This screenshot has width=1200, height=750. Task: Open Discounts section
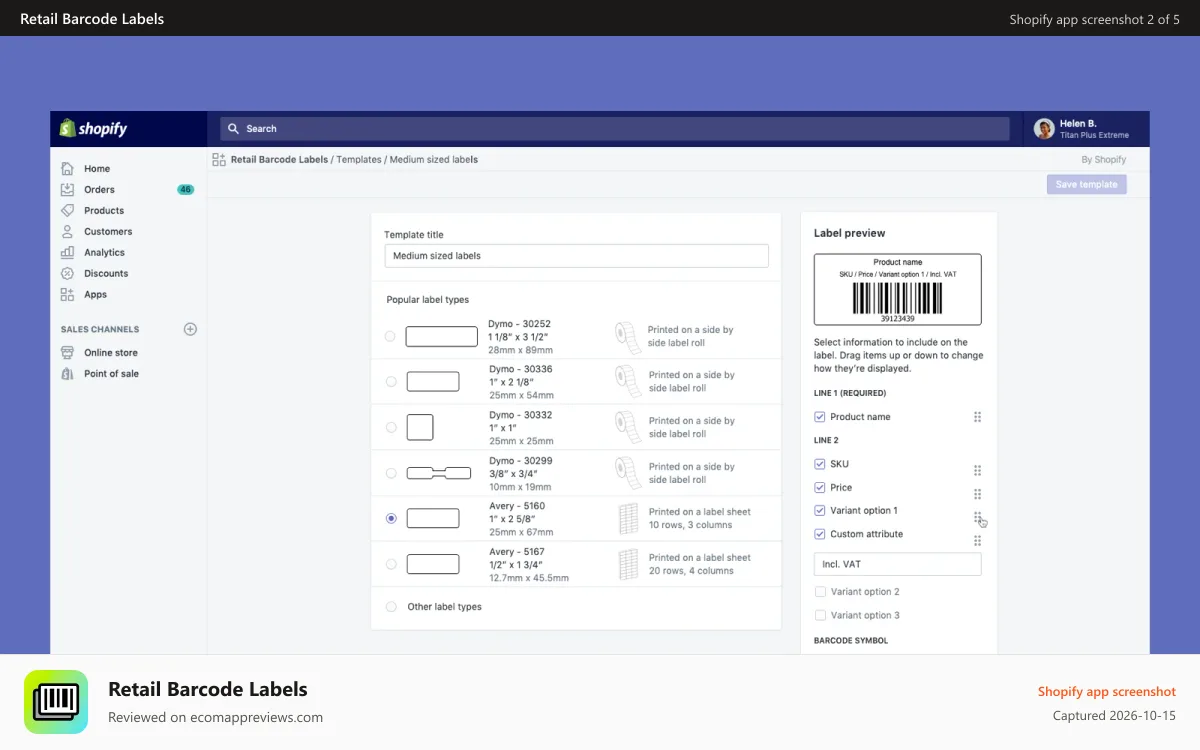pyautogui.click(x=106, y=274)
